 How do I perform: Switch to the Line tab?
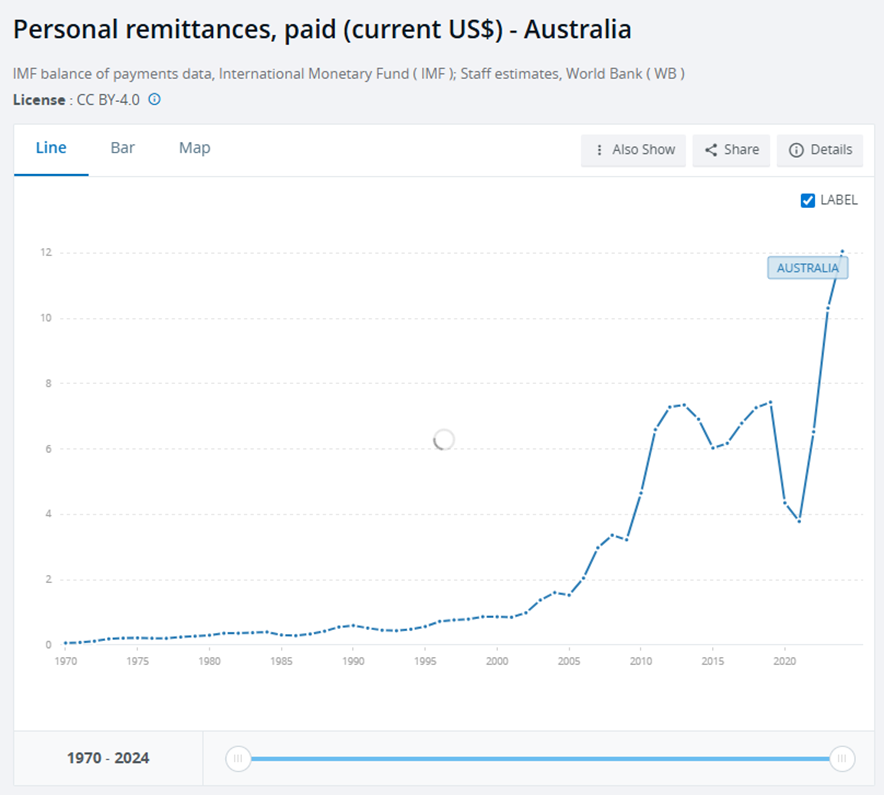pyautogui.click(x=51, y=148)
